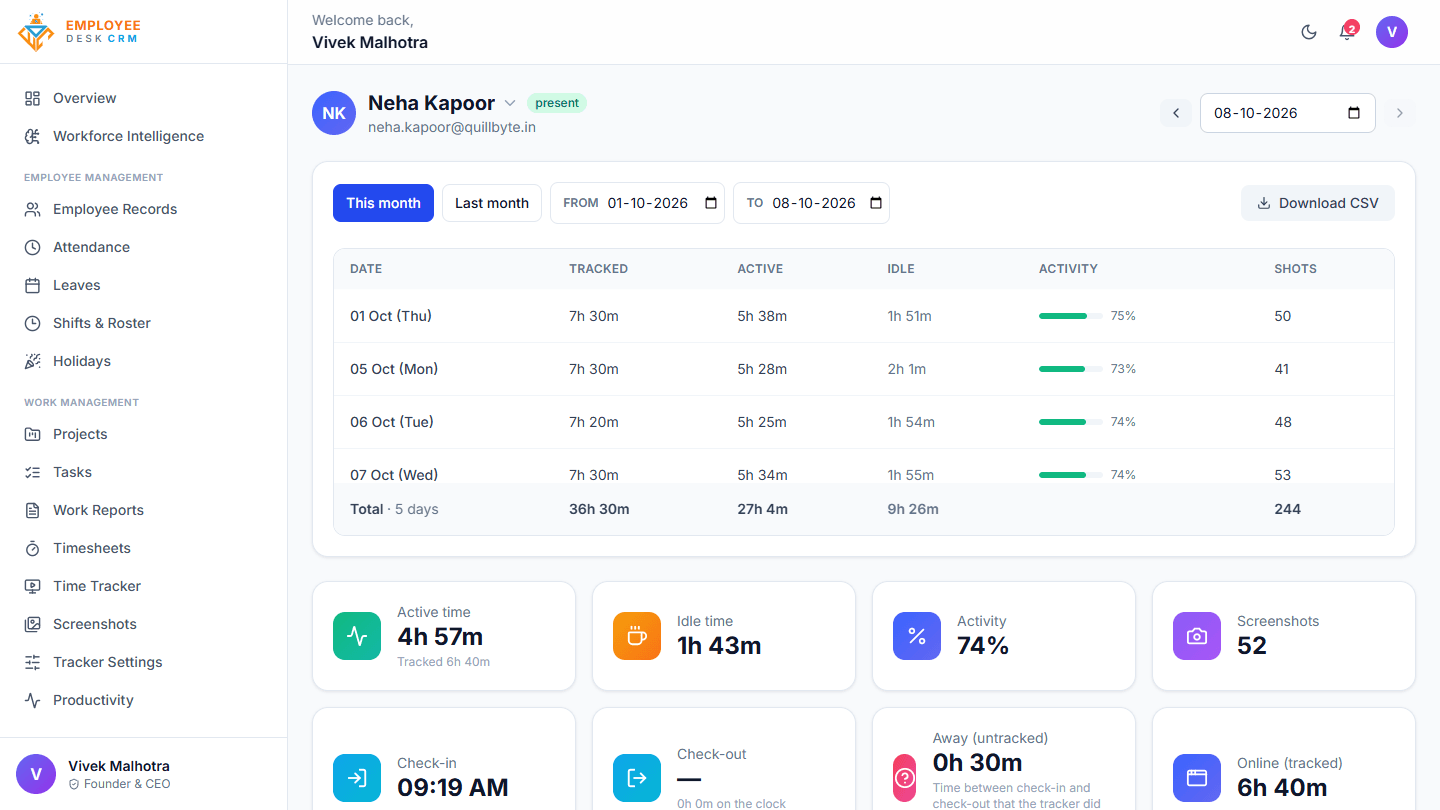Image resolution: width=1440 pixels, height=810 pixels.
Task: Open Employee Records page
Action: point(143,209)
